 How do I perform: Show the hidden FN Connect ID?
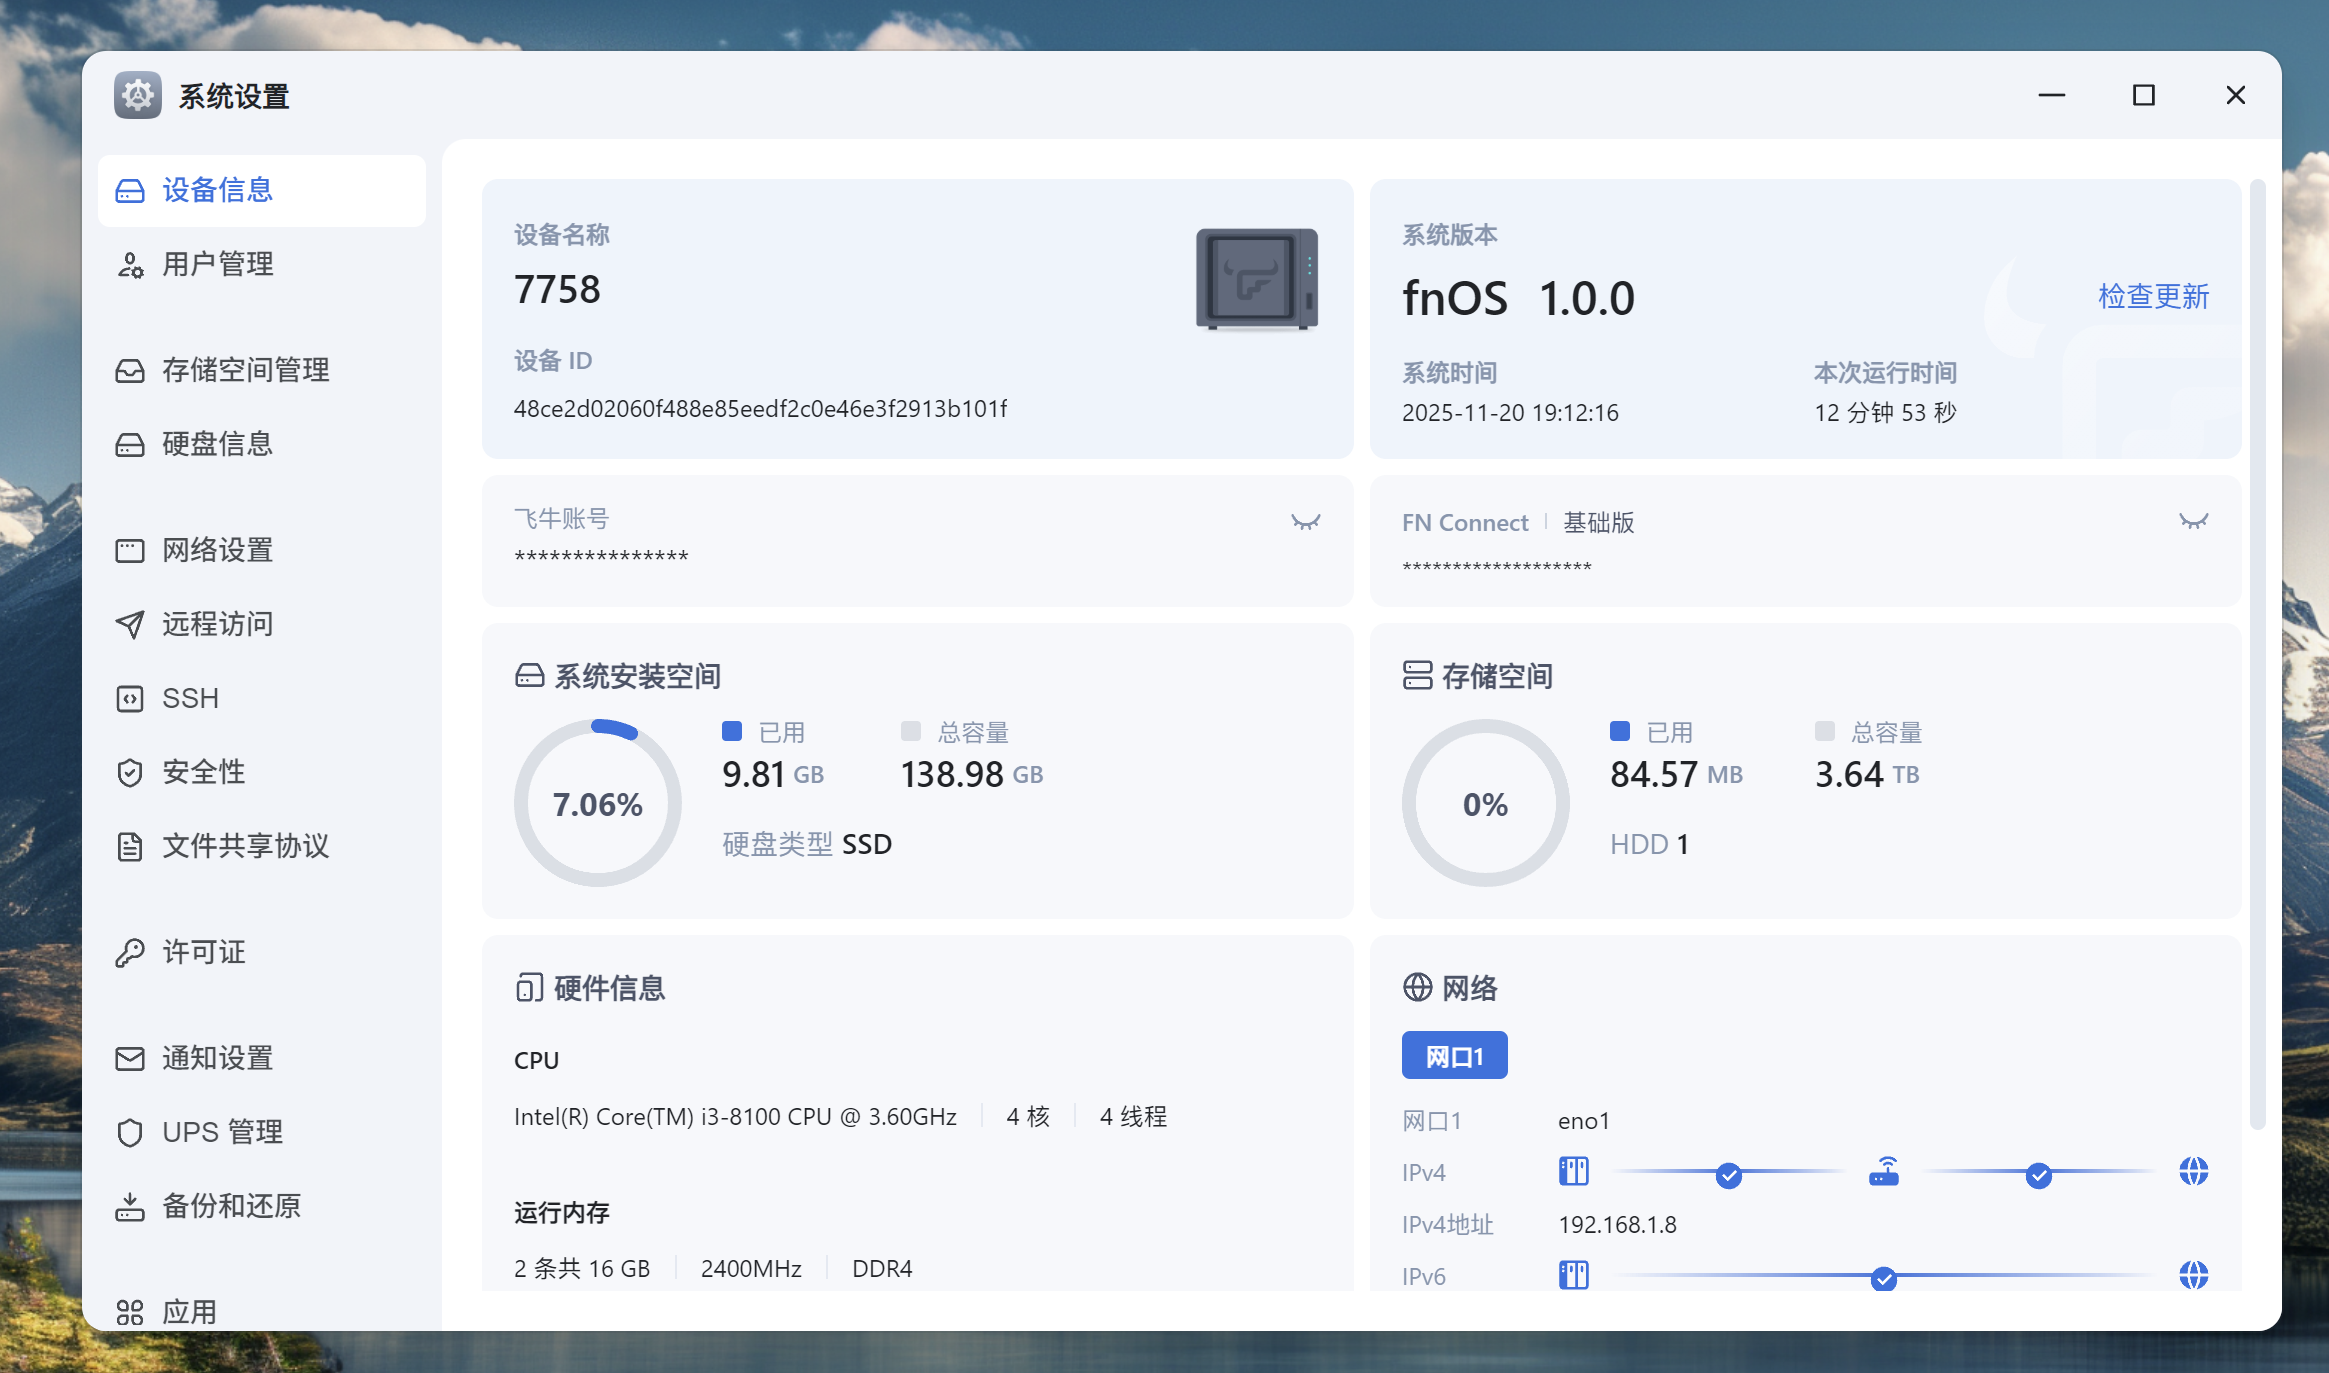point(2193,521)
